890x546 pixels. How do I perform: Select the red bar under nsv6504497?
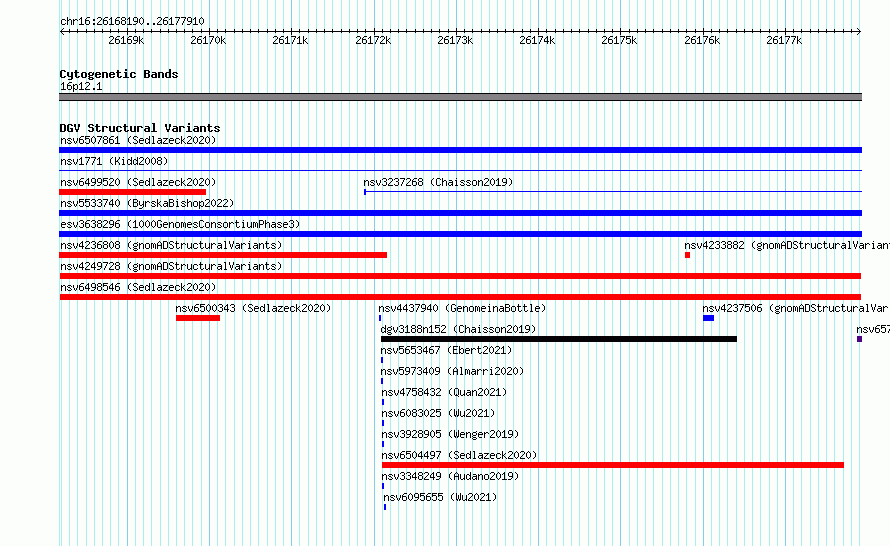click(x=613, y=465)
